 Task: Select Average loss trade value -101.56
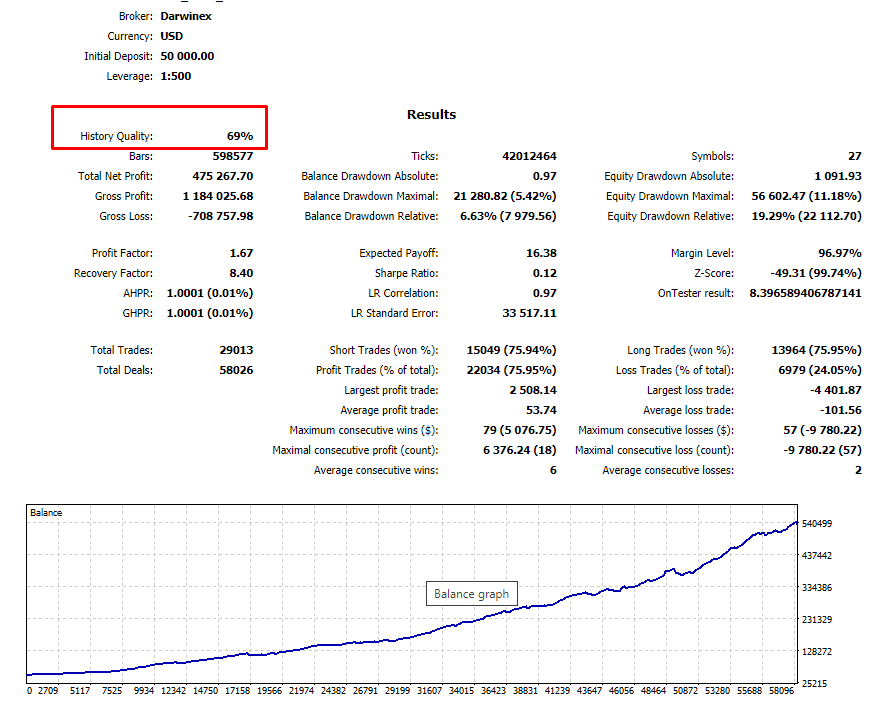[x=841, y=410]
